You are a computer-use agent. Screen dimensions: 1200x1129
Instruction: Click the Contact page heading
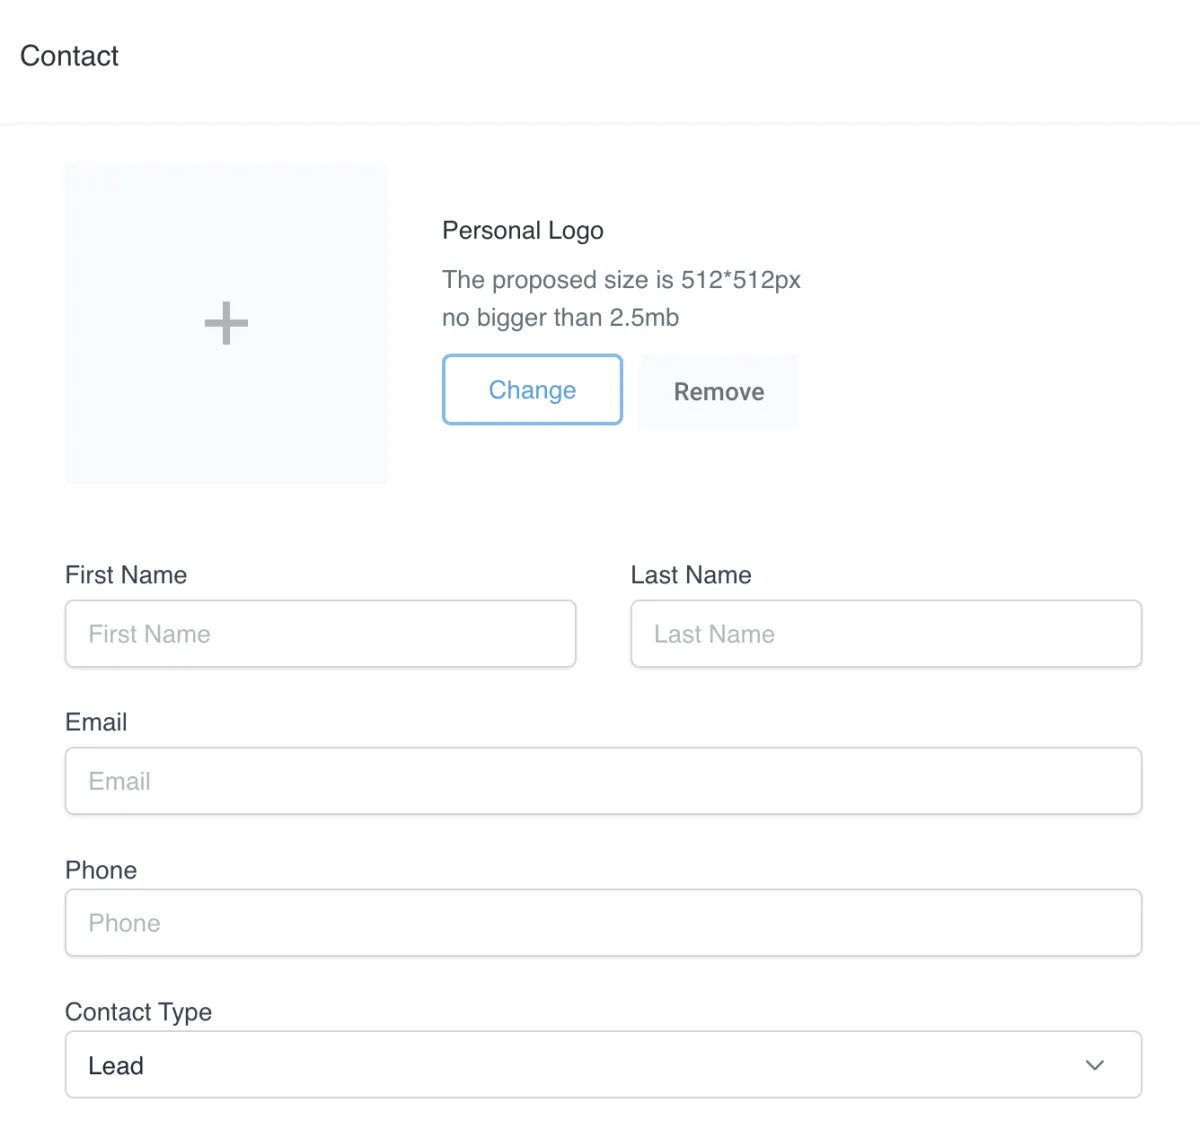pos(69,56)
